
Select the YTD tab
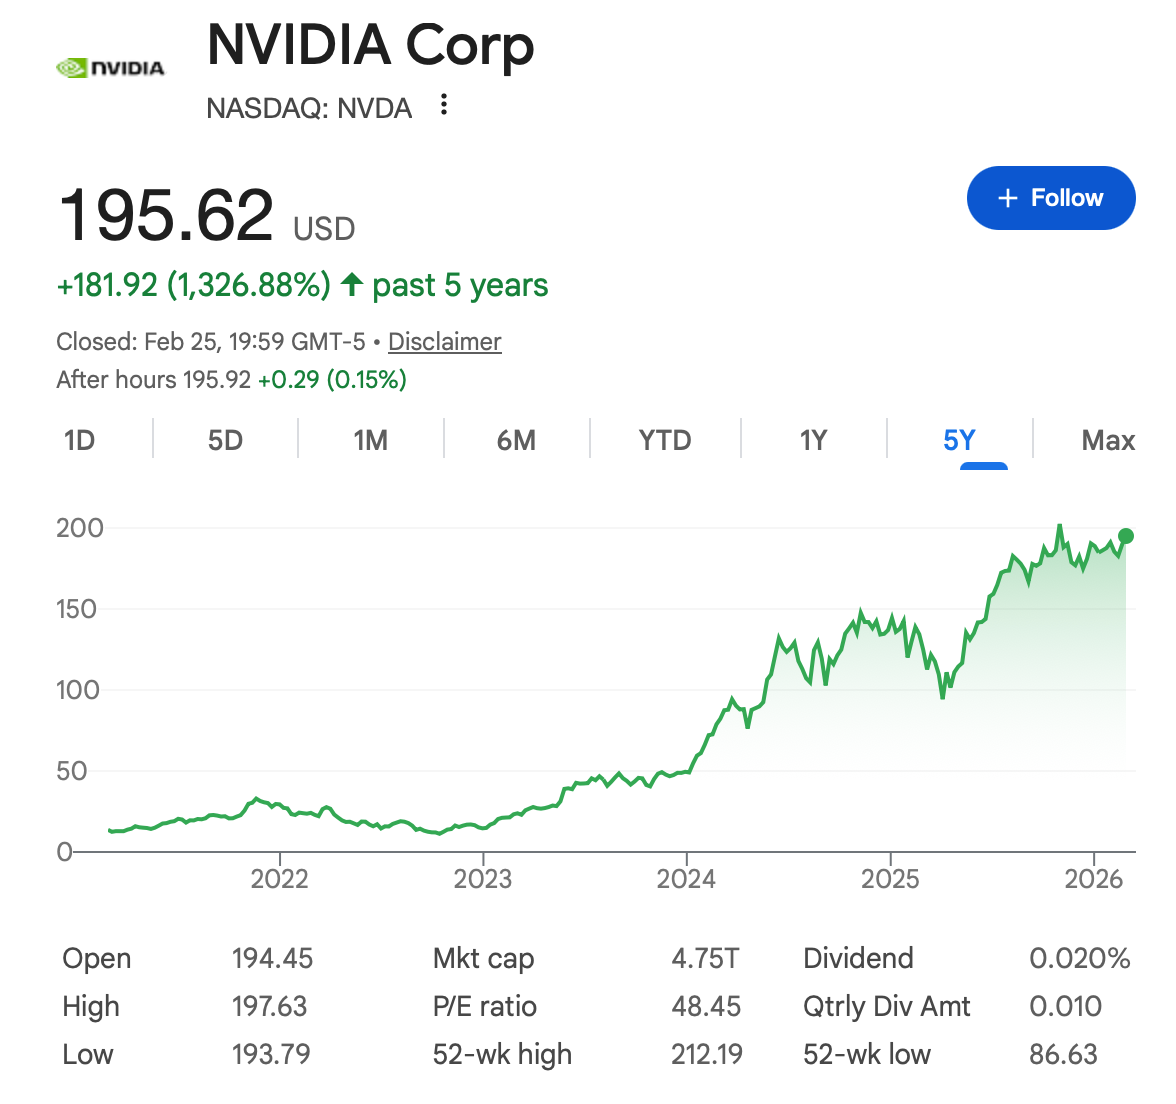pyautogui.click(x=665, y=441)
